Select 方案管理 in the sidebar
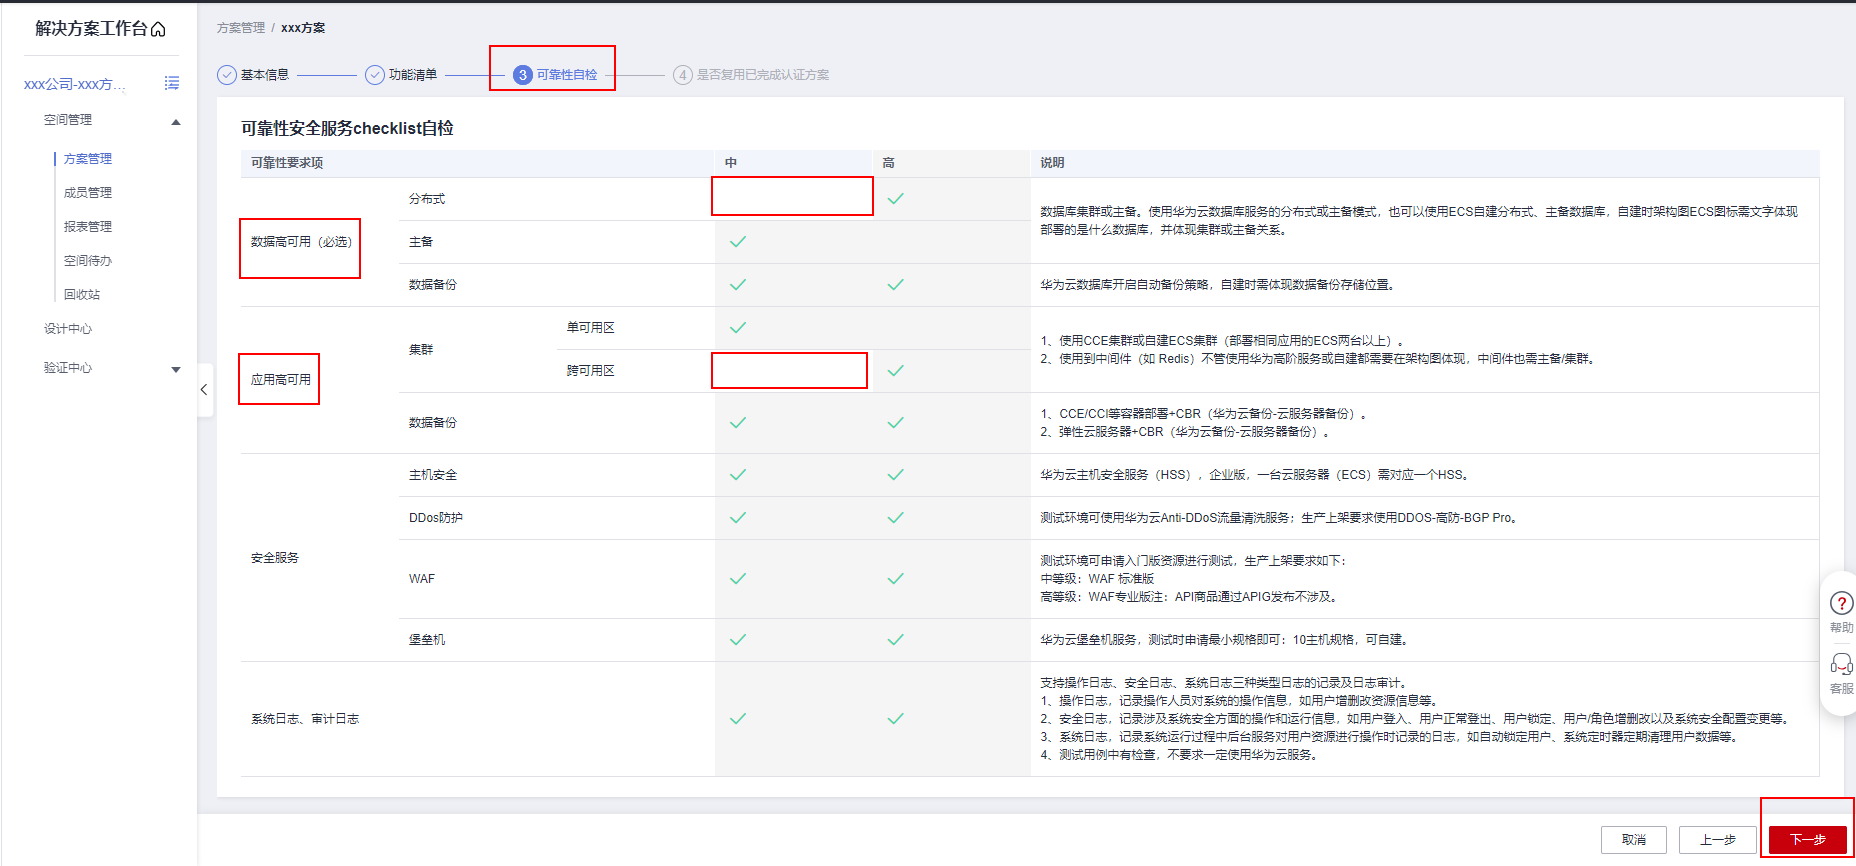Image resolution: width=1856 pixels, height=866 pixels. [x=88, y=159]
